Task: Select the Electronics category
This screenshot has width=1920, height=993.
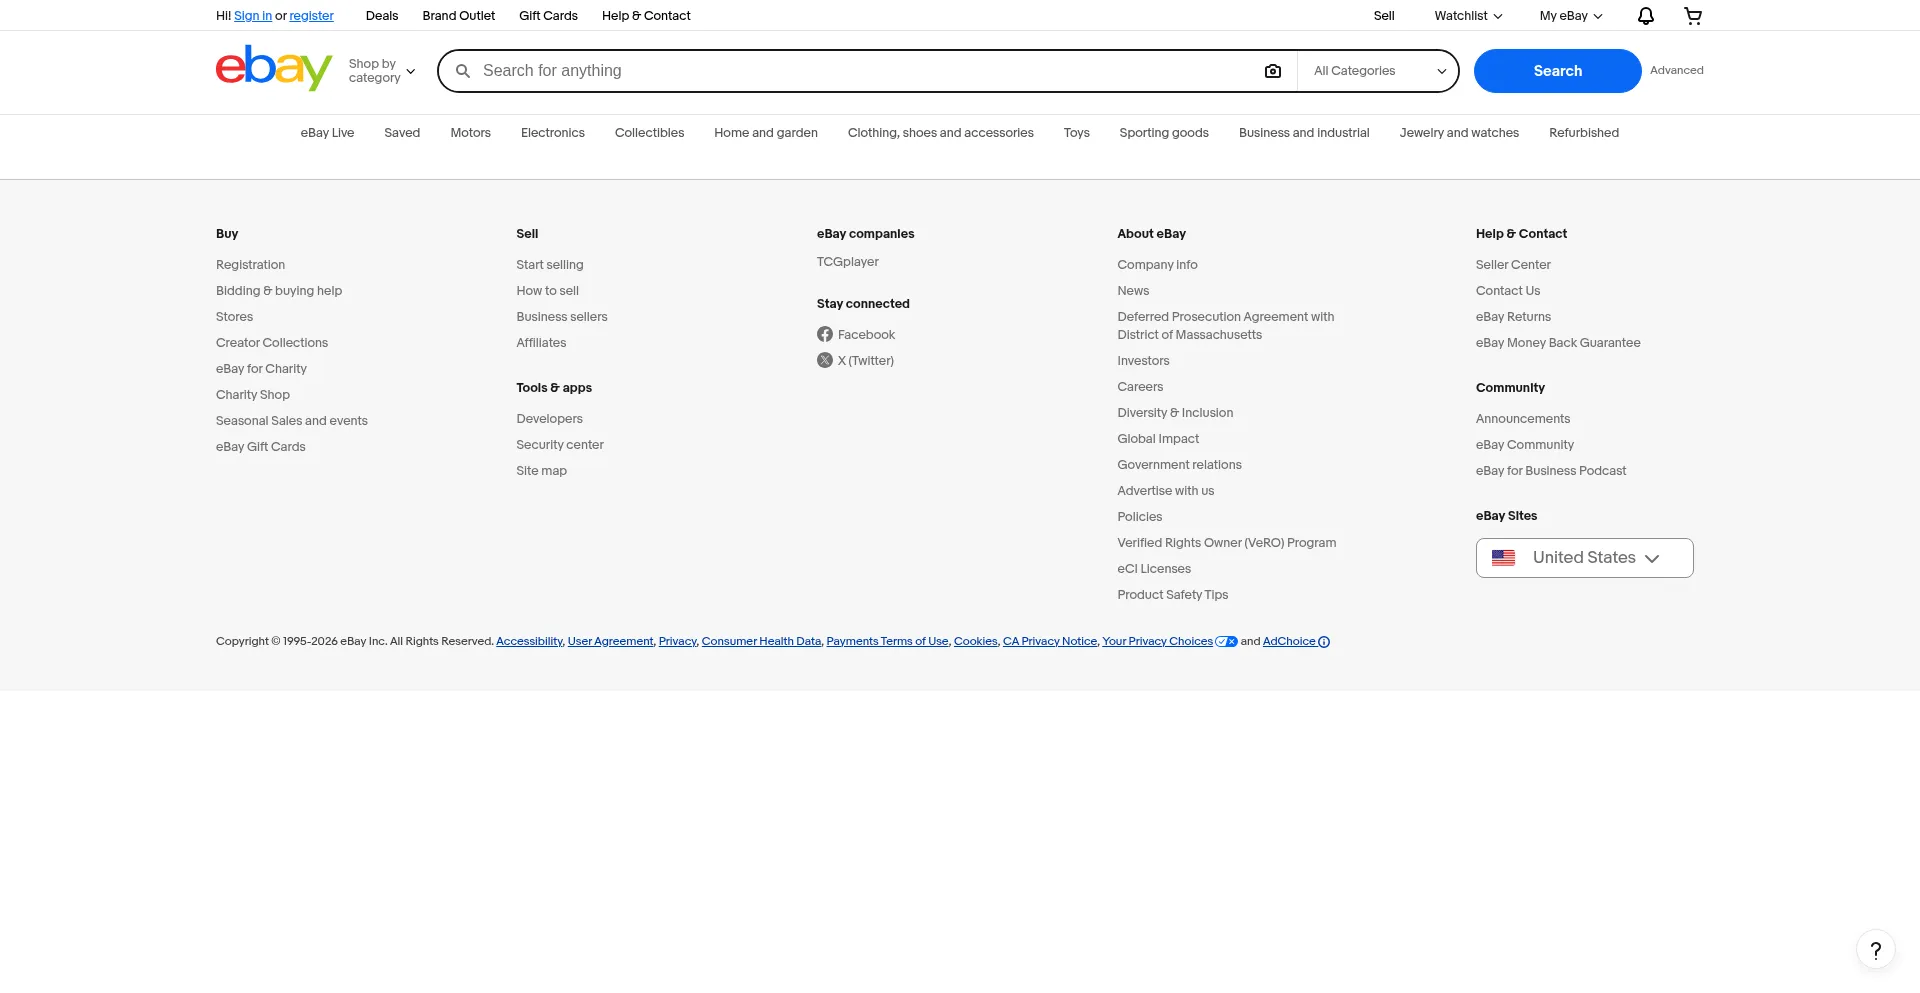Action: tap(553, 133)
